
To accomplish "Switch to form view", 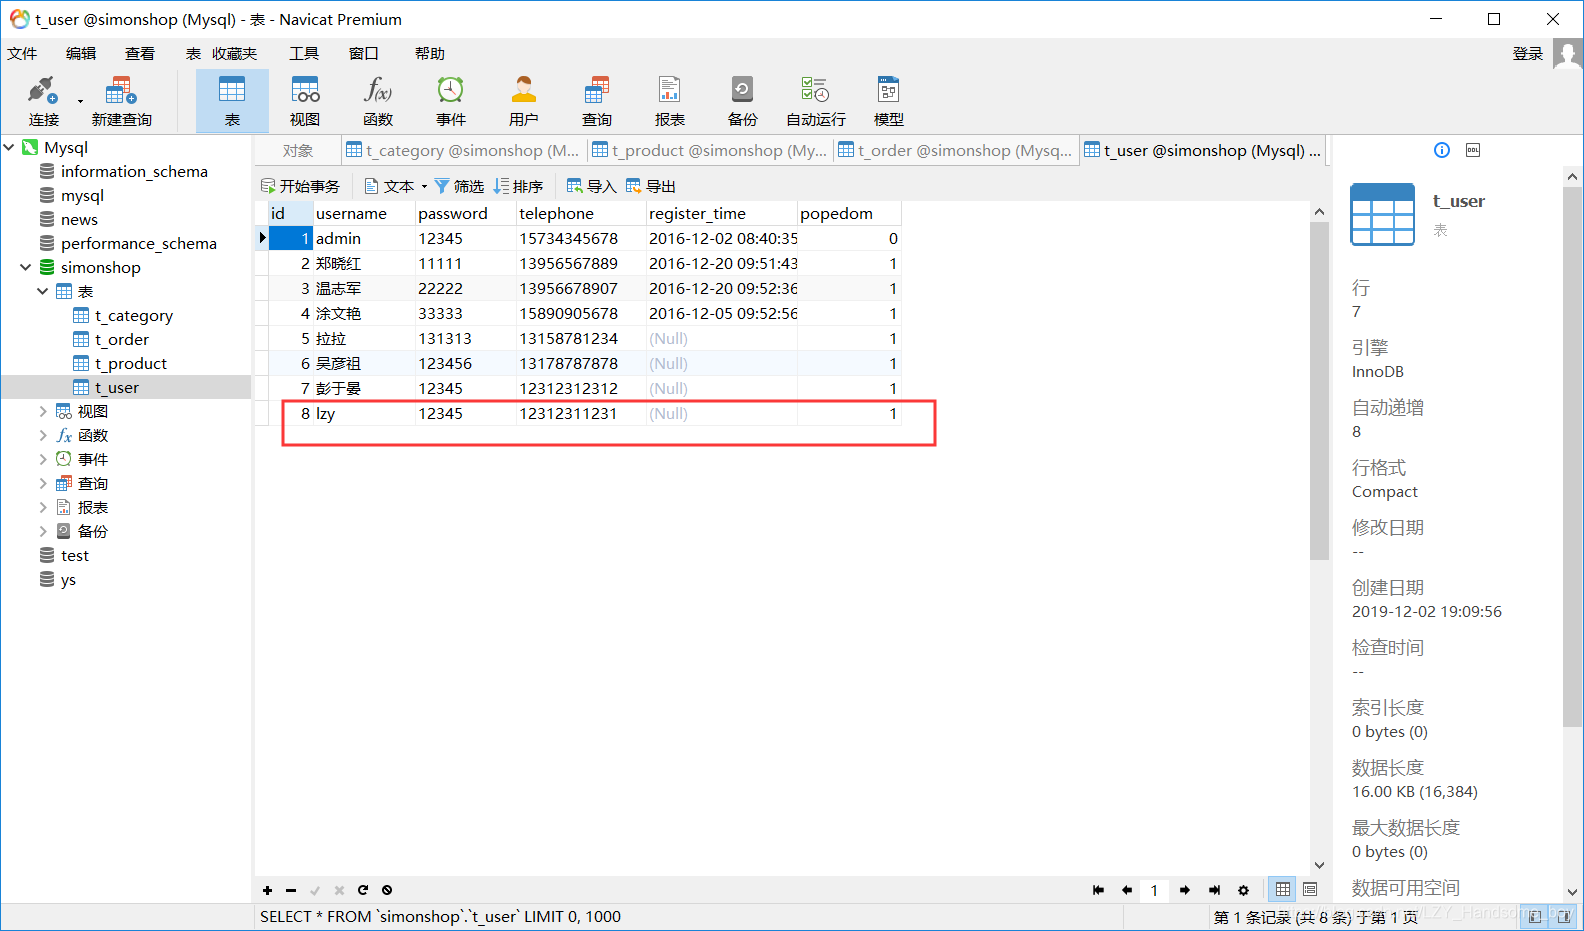I will click(x=1310, y=889).
